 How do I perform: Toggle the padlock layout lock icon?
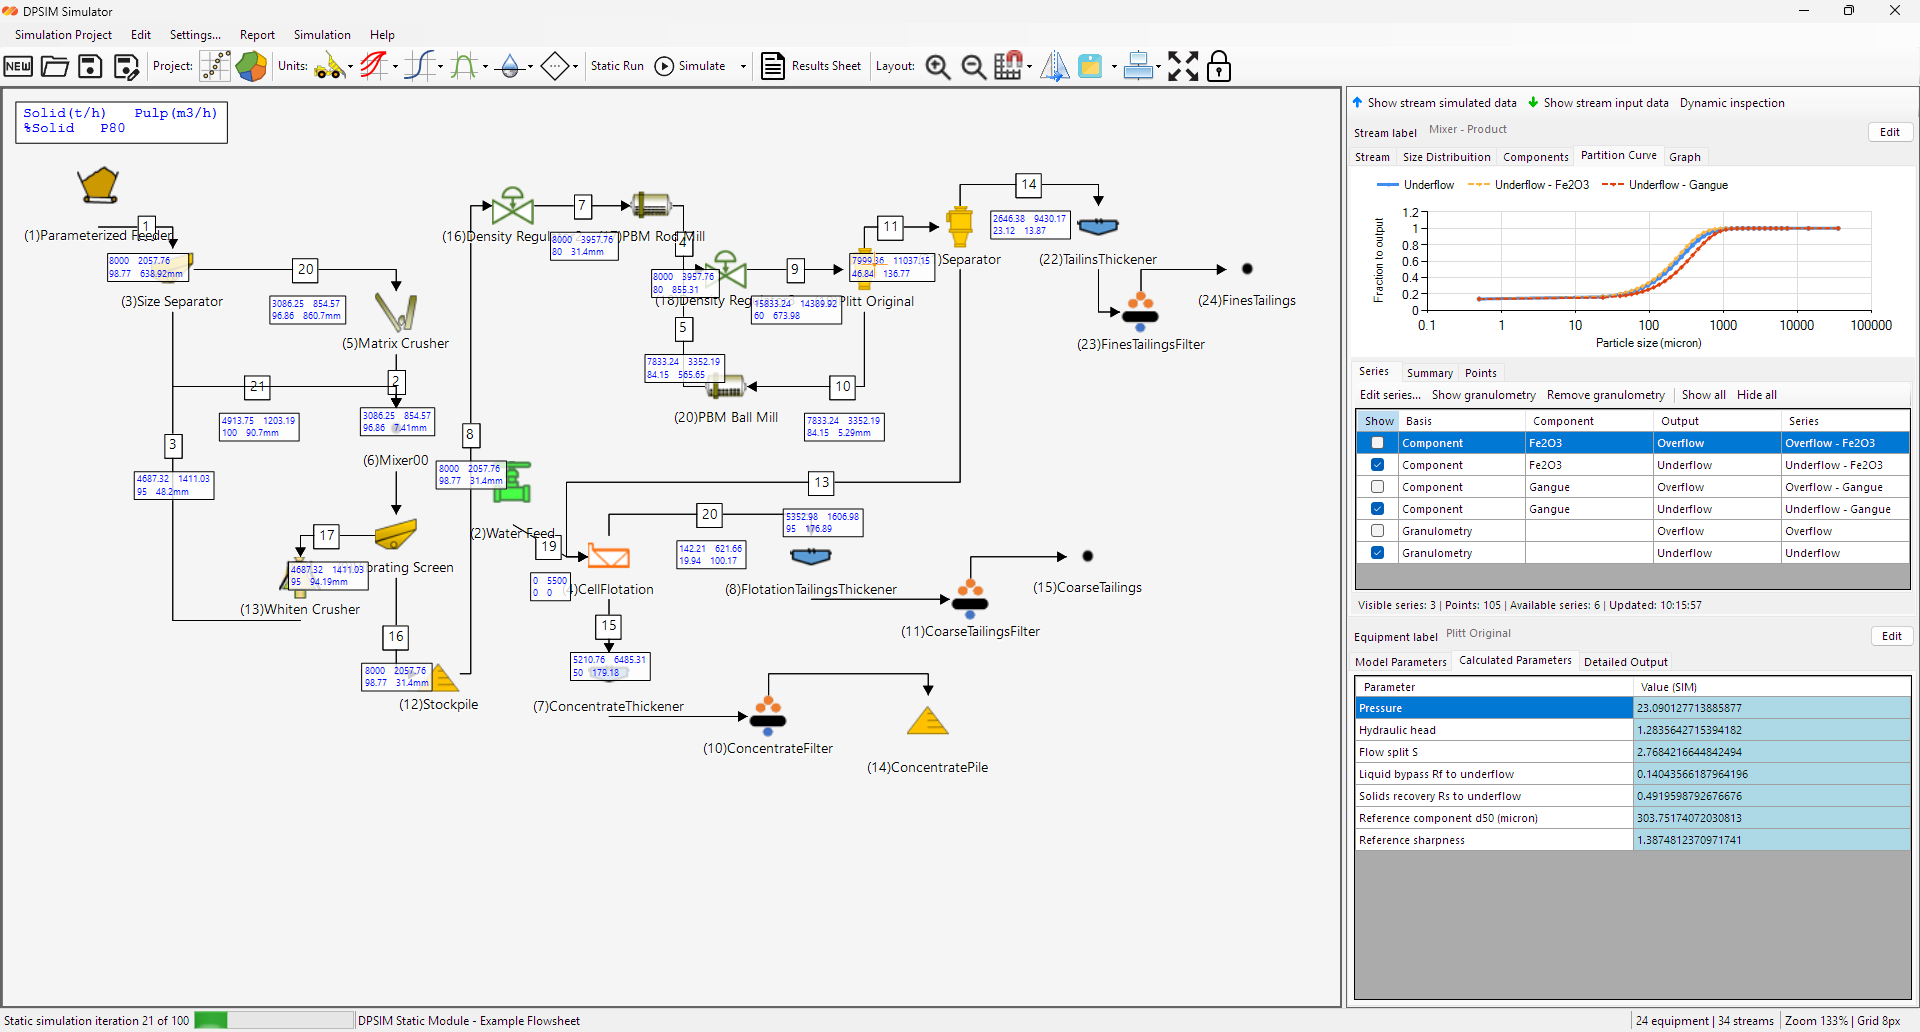tap(1219, 66)
